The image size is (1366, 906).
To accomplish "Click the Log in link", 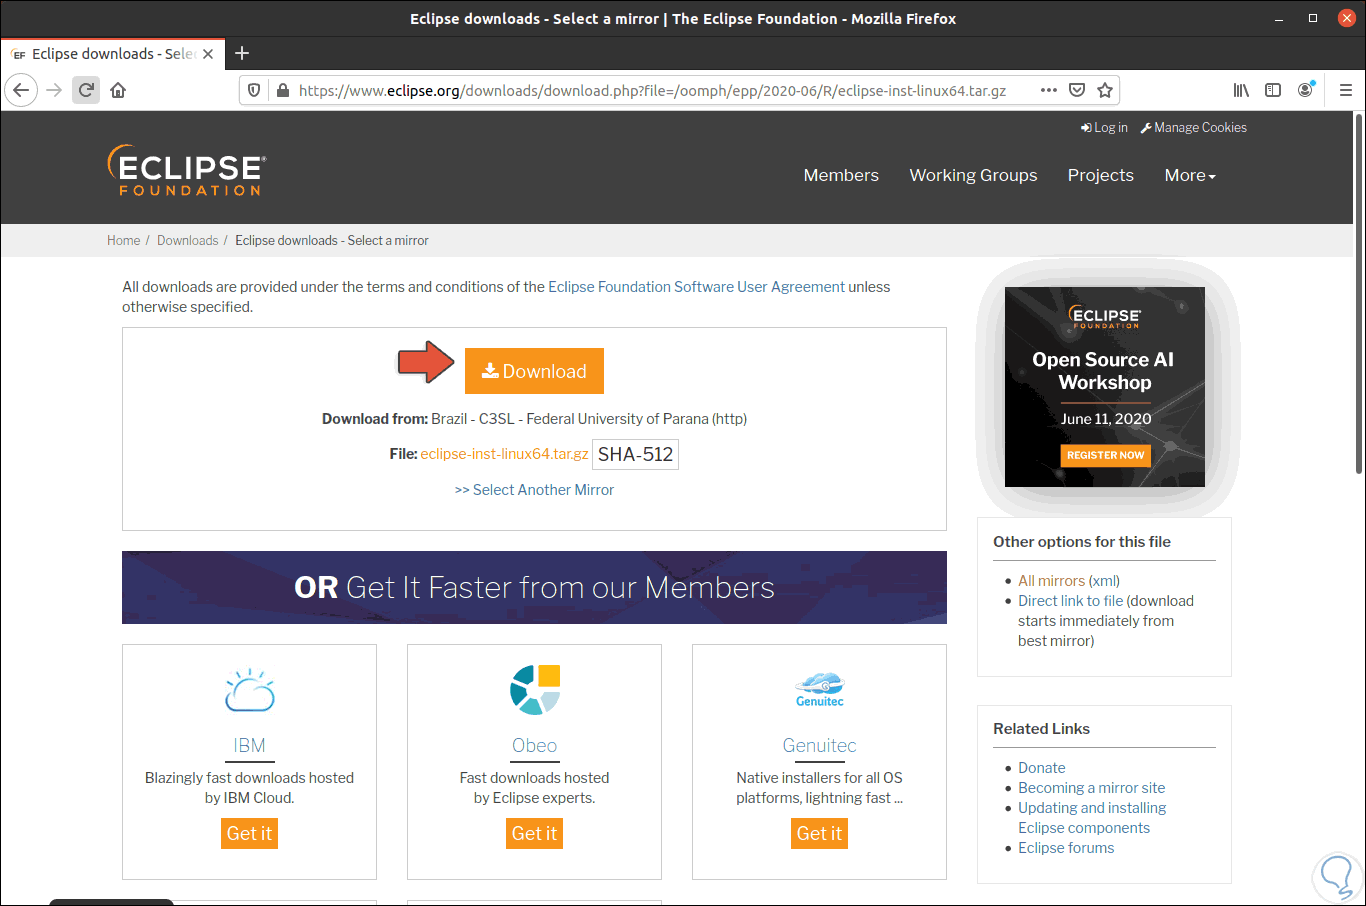I will coord(1104,128).
